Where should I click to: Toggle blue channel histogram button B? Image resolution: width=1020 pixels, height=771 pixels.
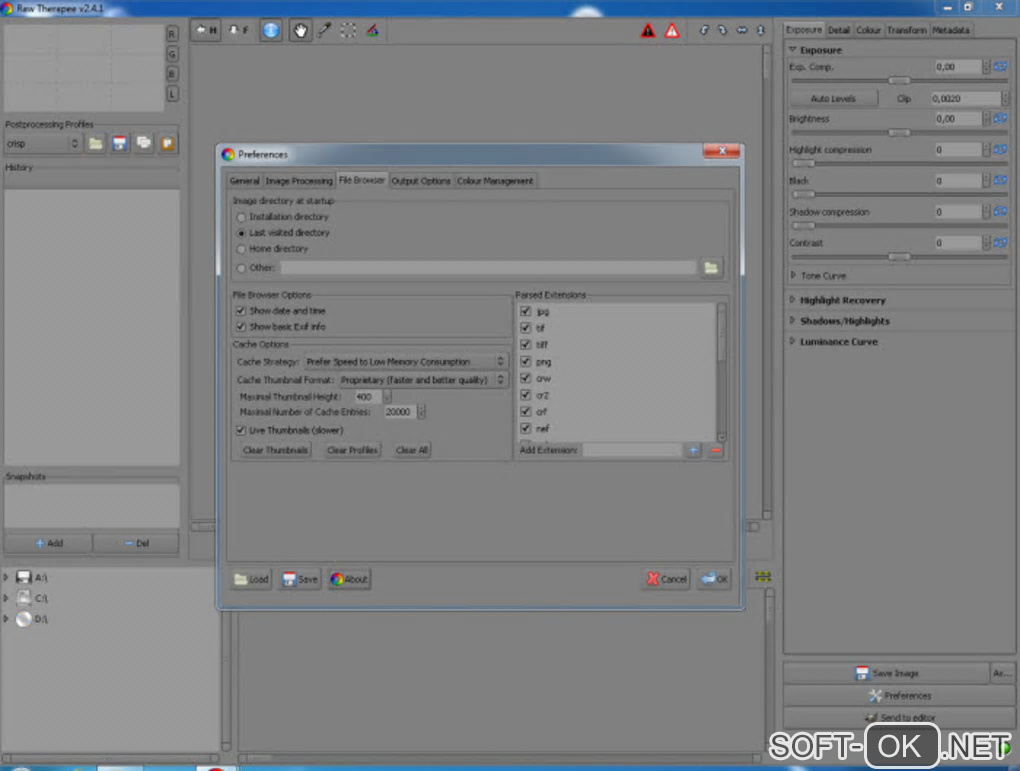[x=172, y=74]
